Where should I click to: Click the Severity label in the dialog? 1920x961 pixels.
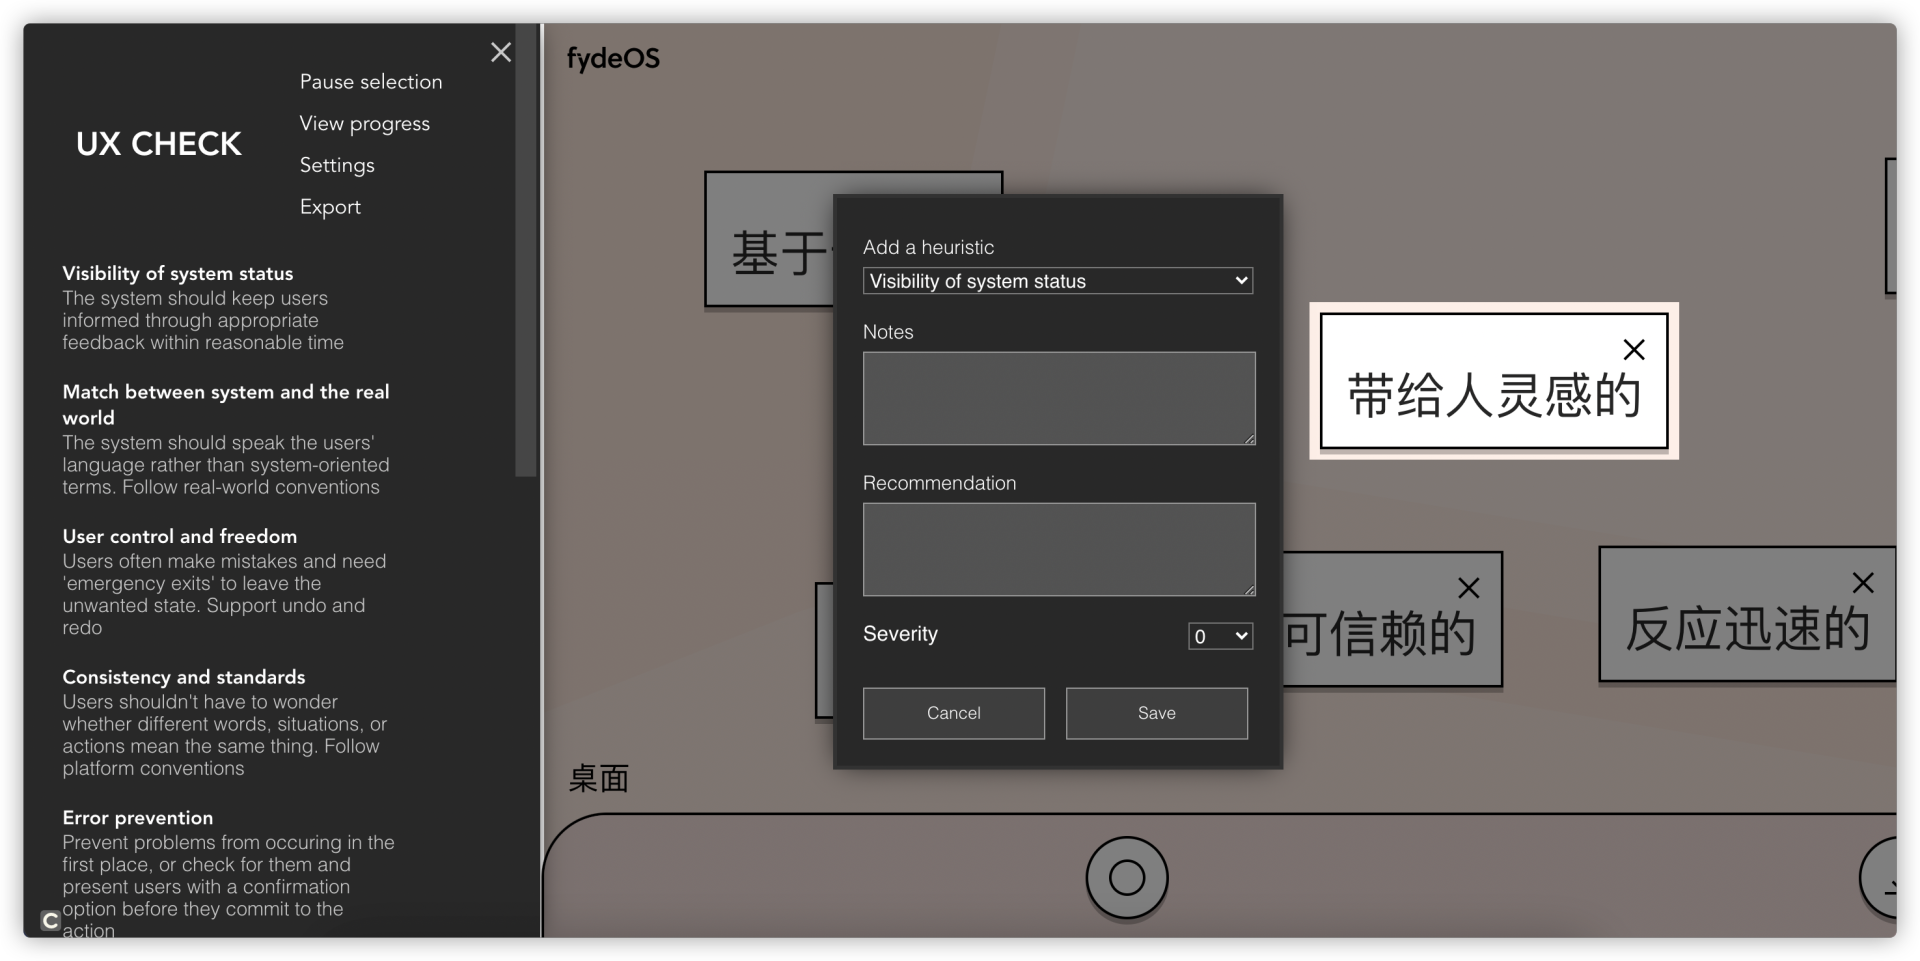click(x=900, y=634)
